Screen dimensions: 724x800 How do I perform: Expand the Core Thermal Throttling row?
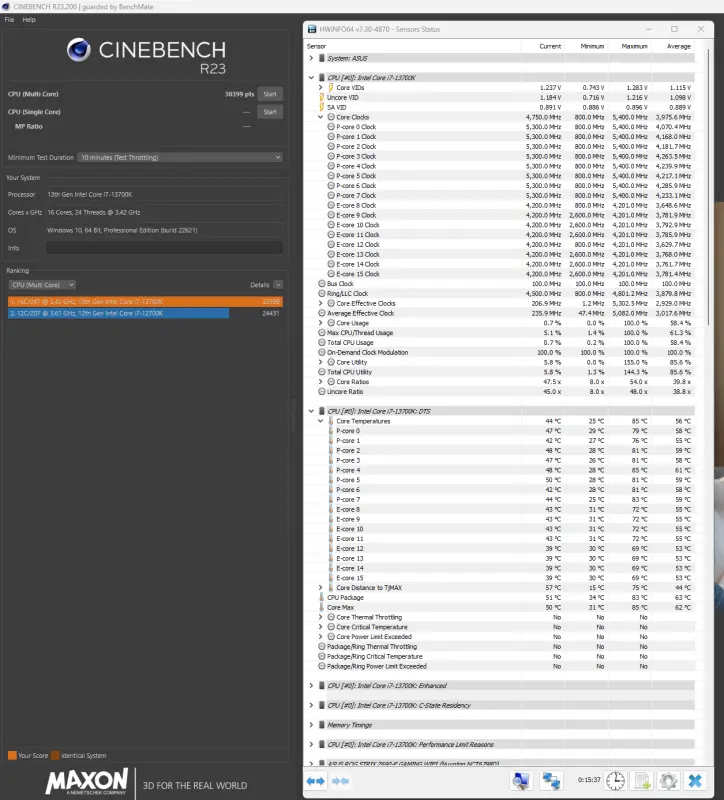(320, 617)
